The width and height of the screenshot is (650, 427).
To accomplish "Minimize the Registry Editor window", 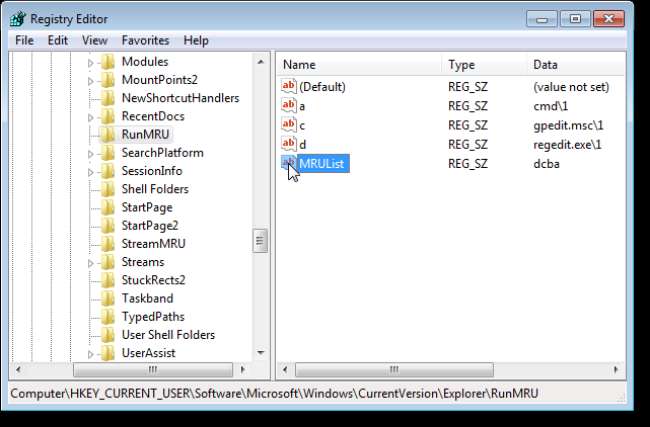I will [x=541, y=19].
